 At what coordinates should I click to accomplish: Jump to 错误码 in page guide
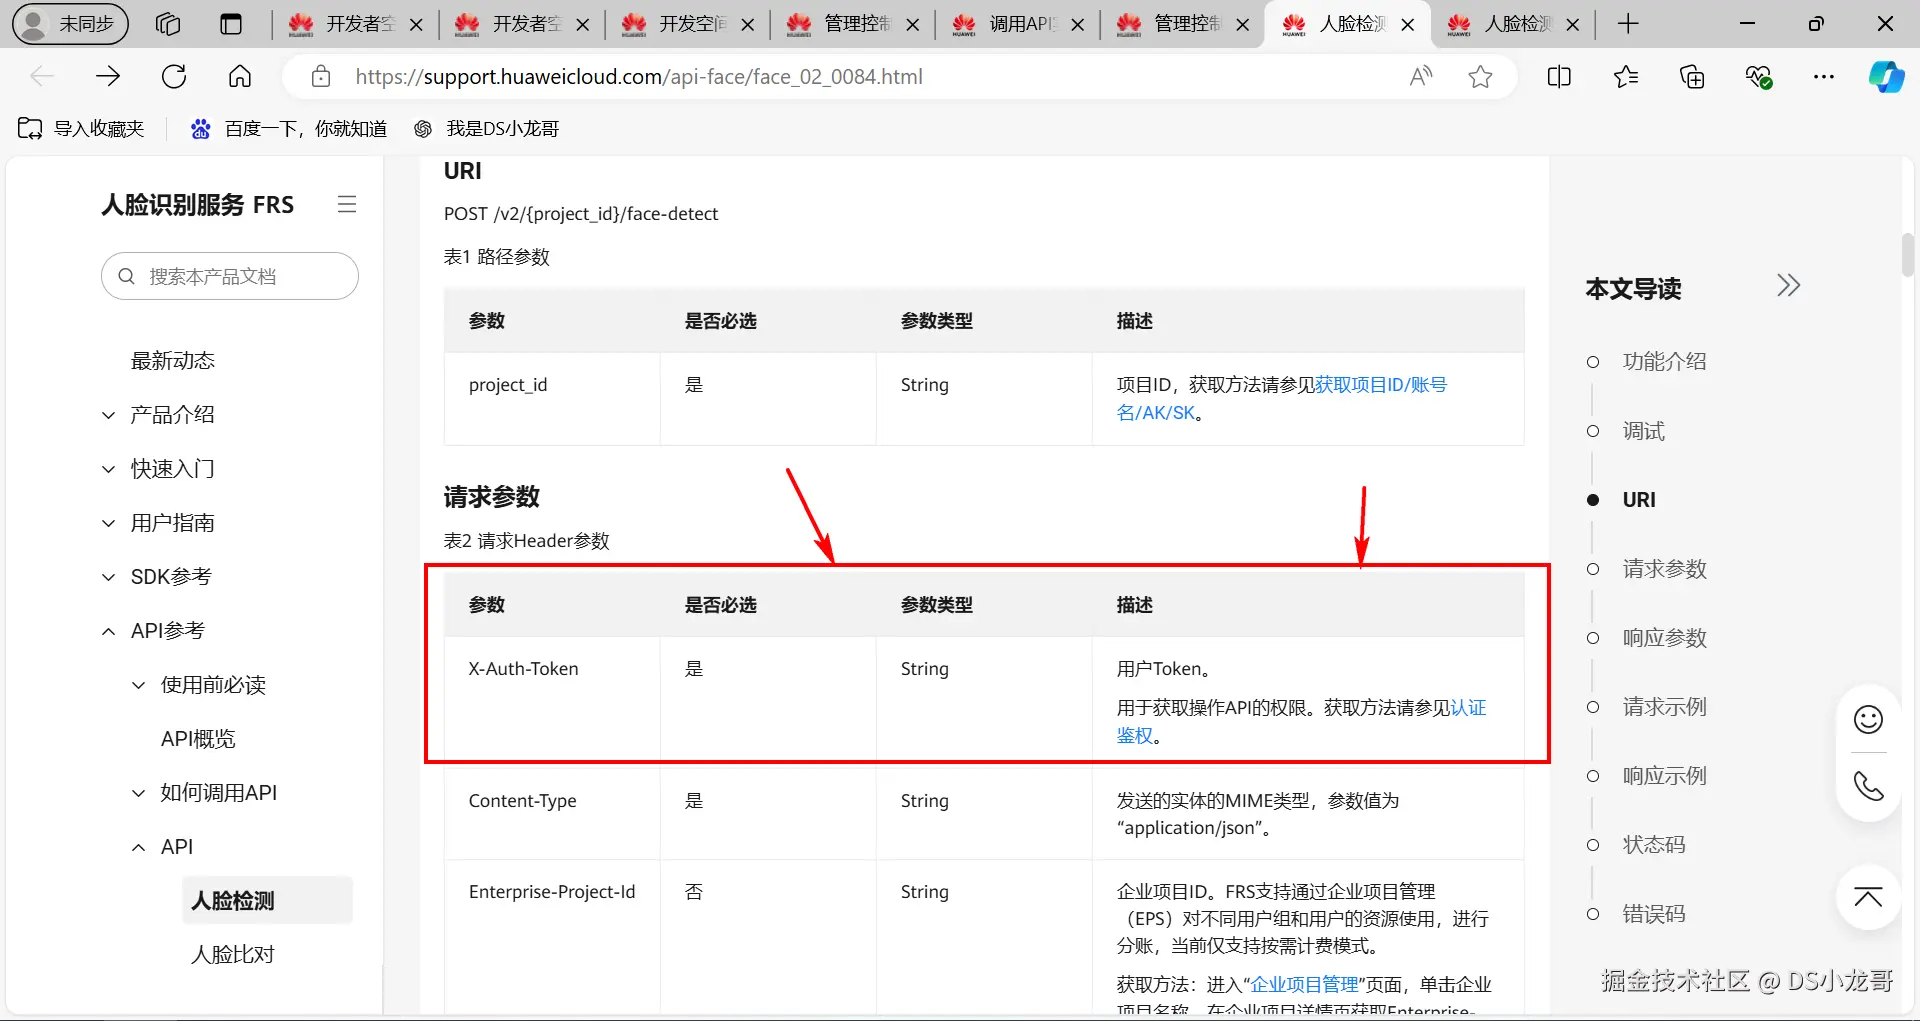pyautogui.click(x=1654, y=914)
